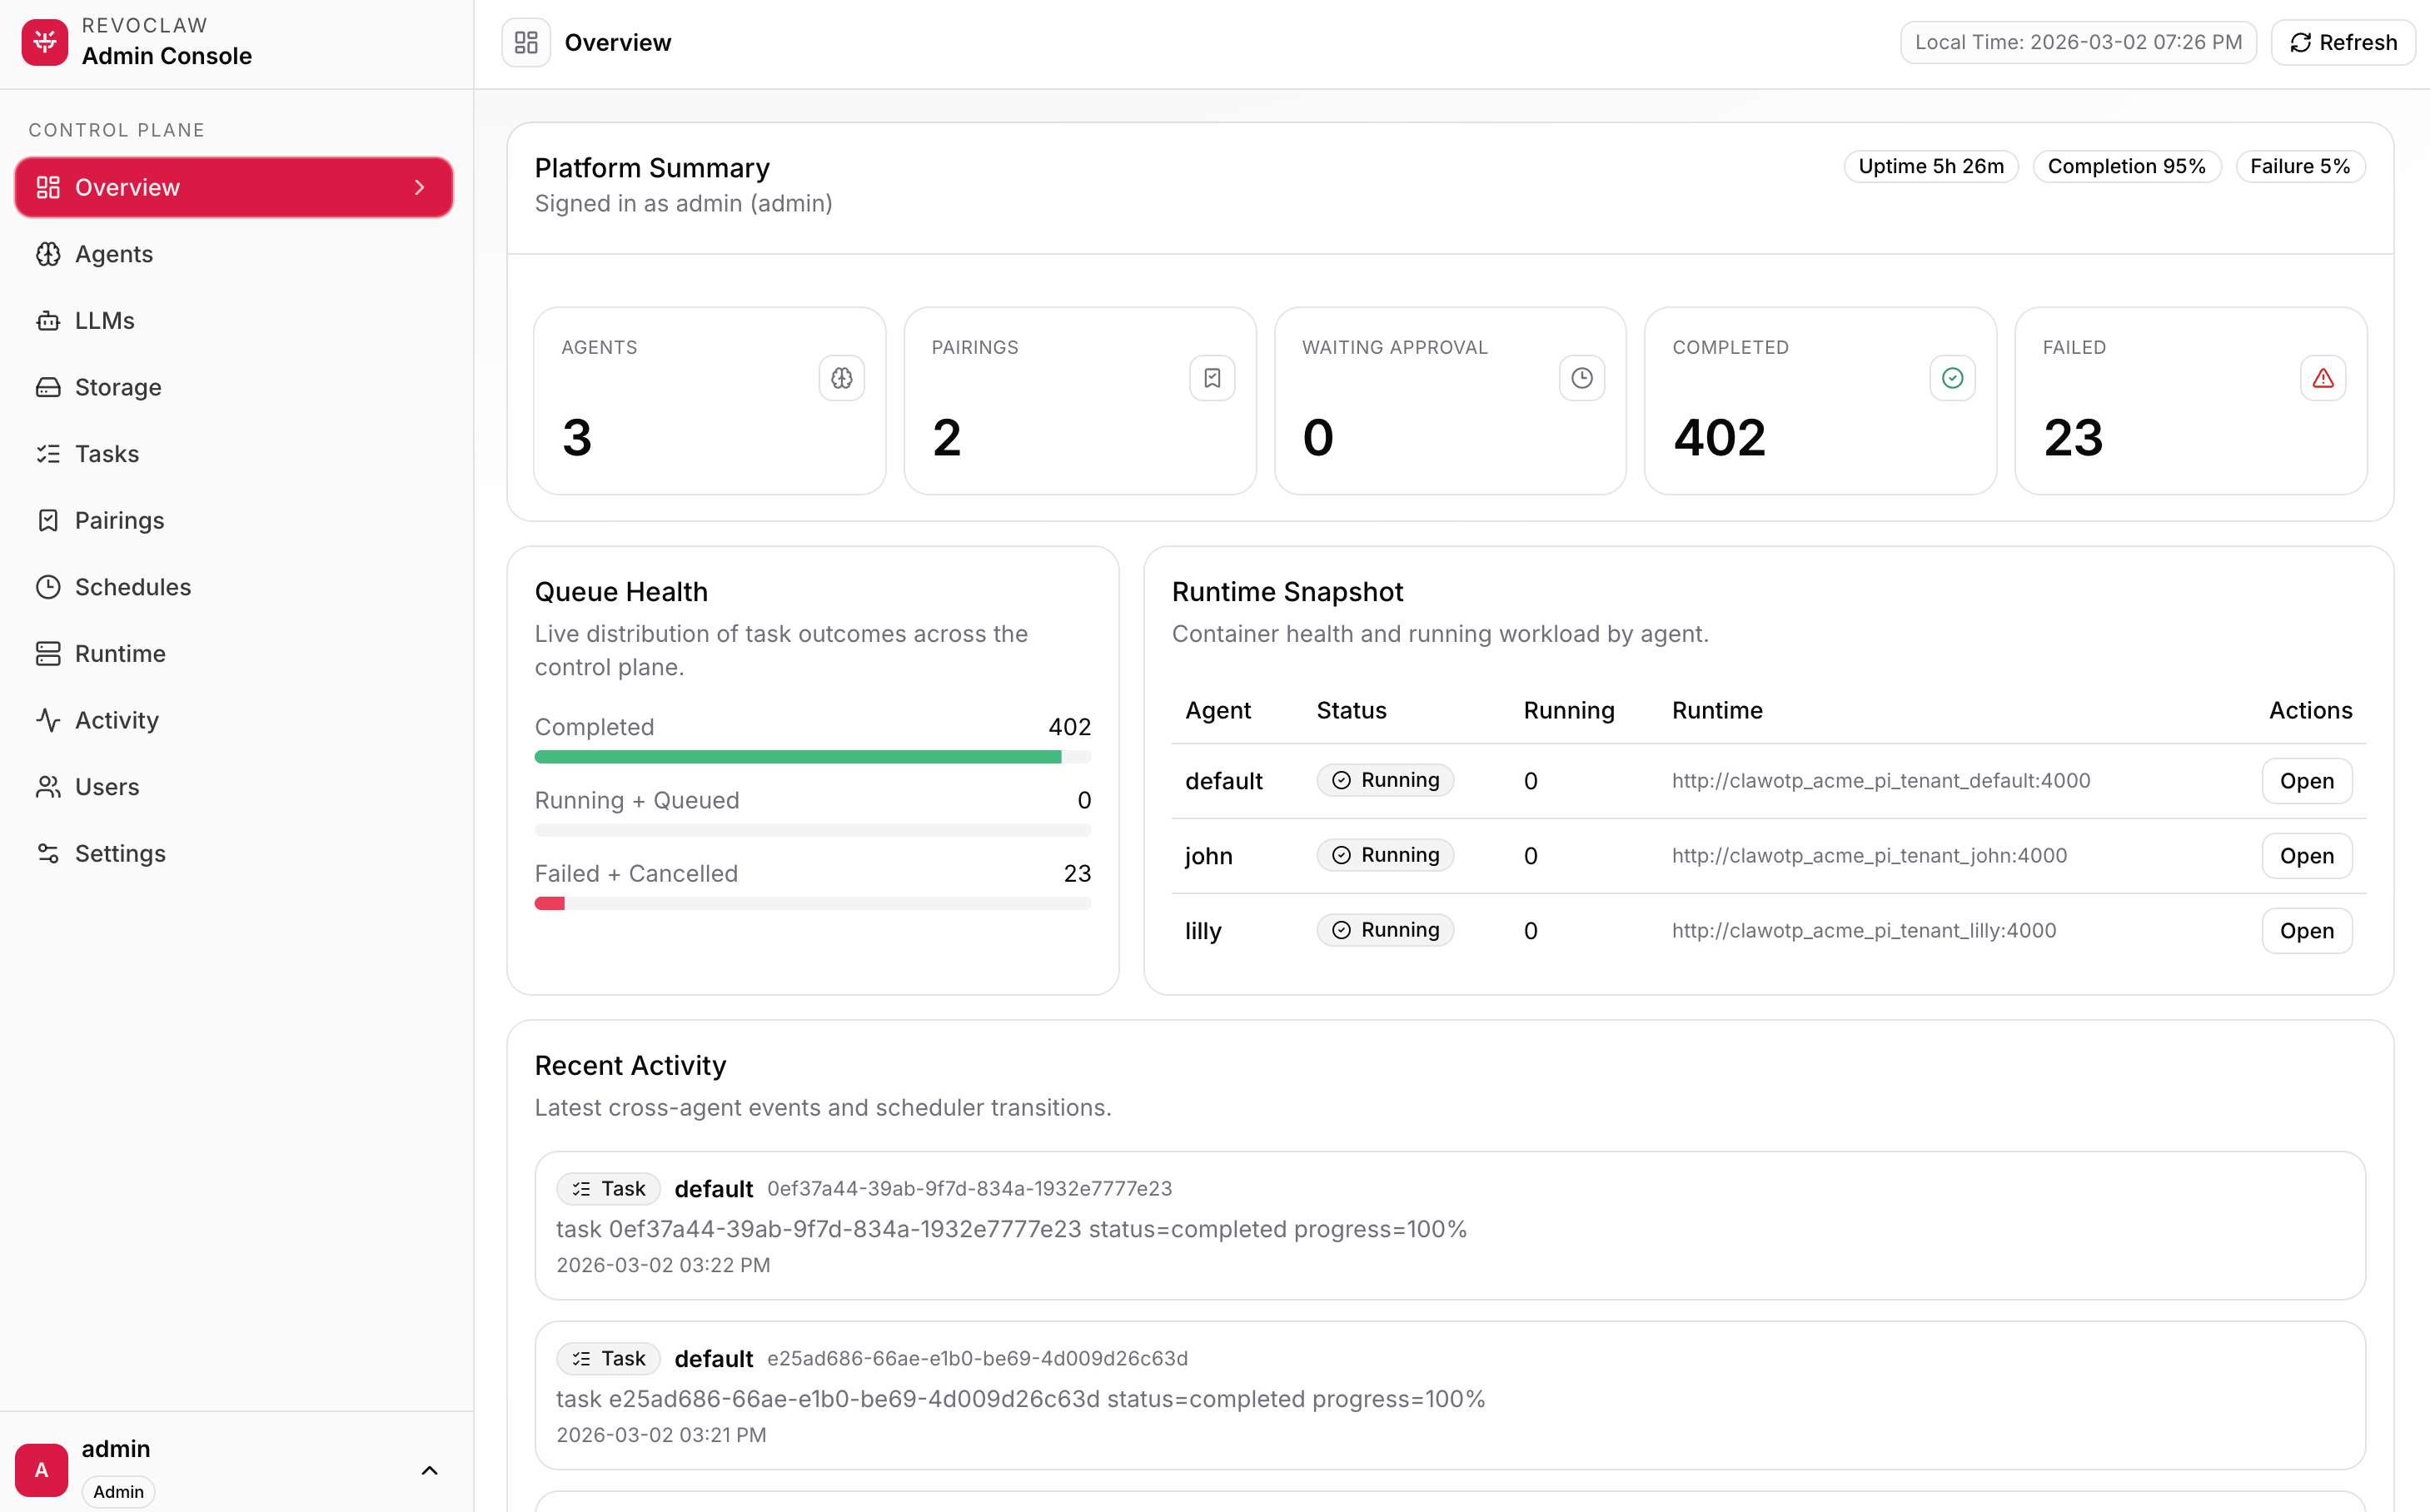Open the john agent runtime
2430x1512 pixels.
2305,856
